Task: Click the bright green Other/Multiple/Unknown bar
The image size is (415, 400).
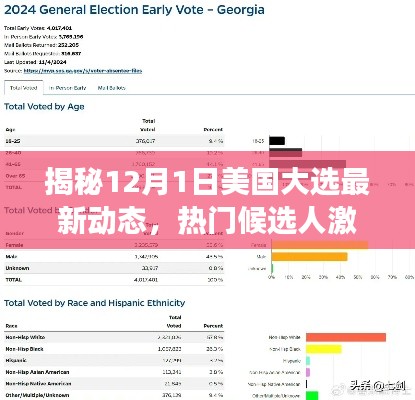Action: (x=312, y=396)
